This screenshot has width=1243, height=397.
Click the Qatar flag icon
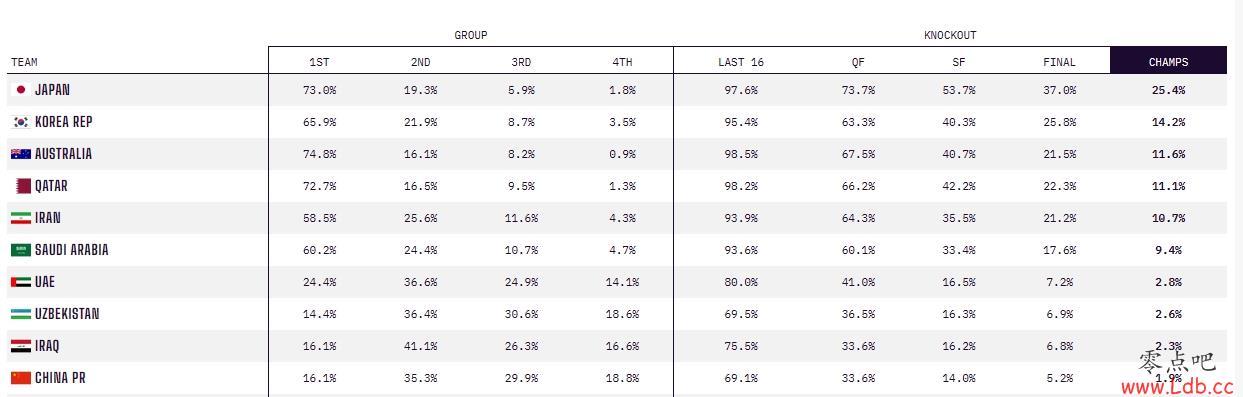pyautogui.click(x=23, y=186)
